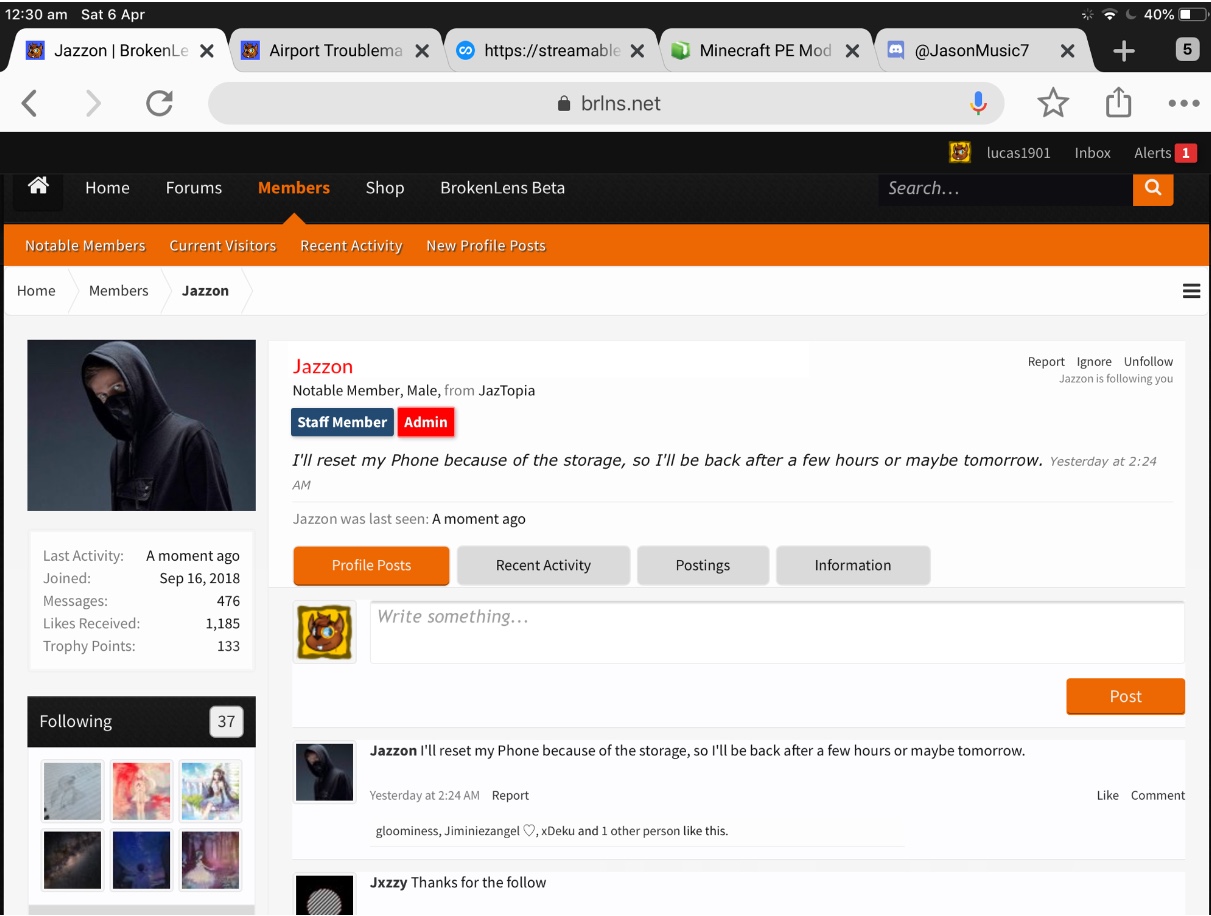Image resolution: width=1211 pixels, height=916 pixels.
Task: Select the Information profile tab
Action: (852, 565)
